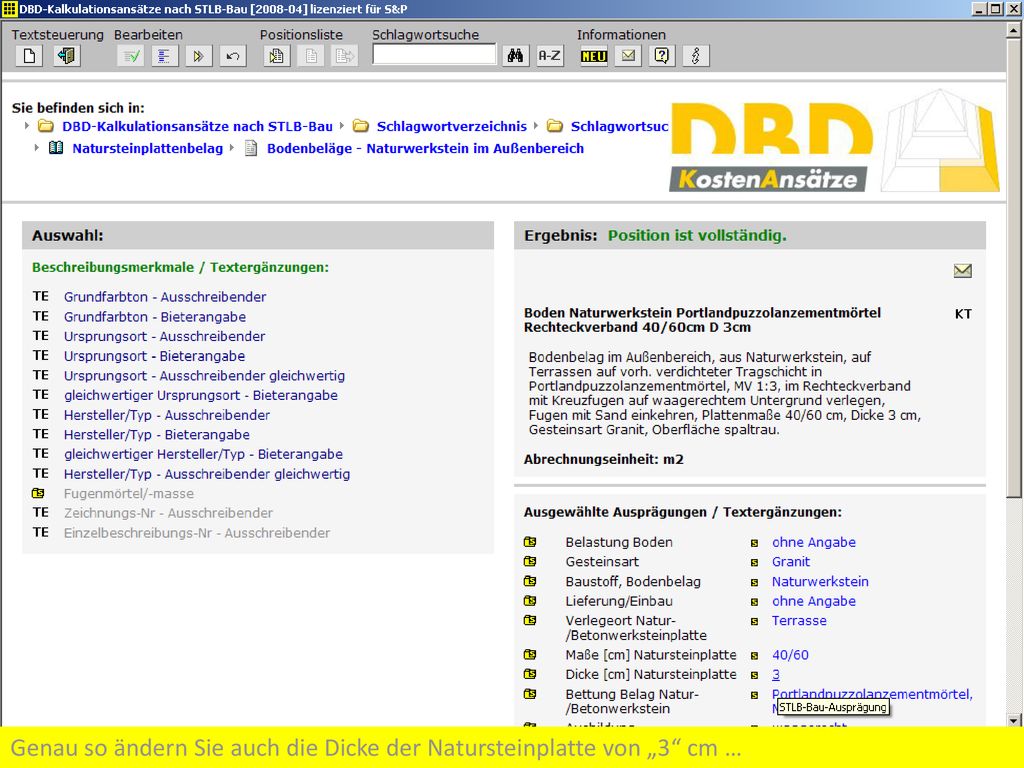Click the small s icon before Granit
1024x768 pixels.
(x=754, y=562)
